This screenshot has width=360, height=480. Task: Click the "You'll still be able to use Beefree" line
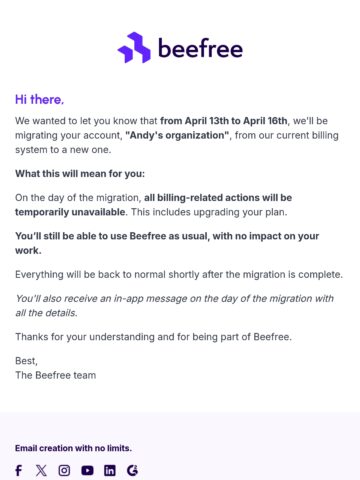167,243
